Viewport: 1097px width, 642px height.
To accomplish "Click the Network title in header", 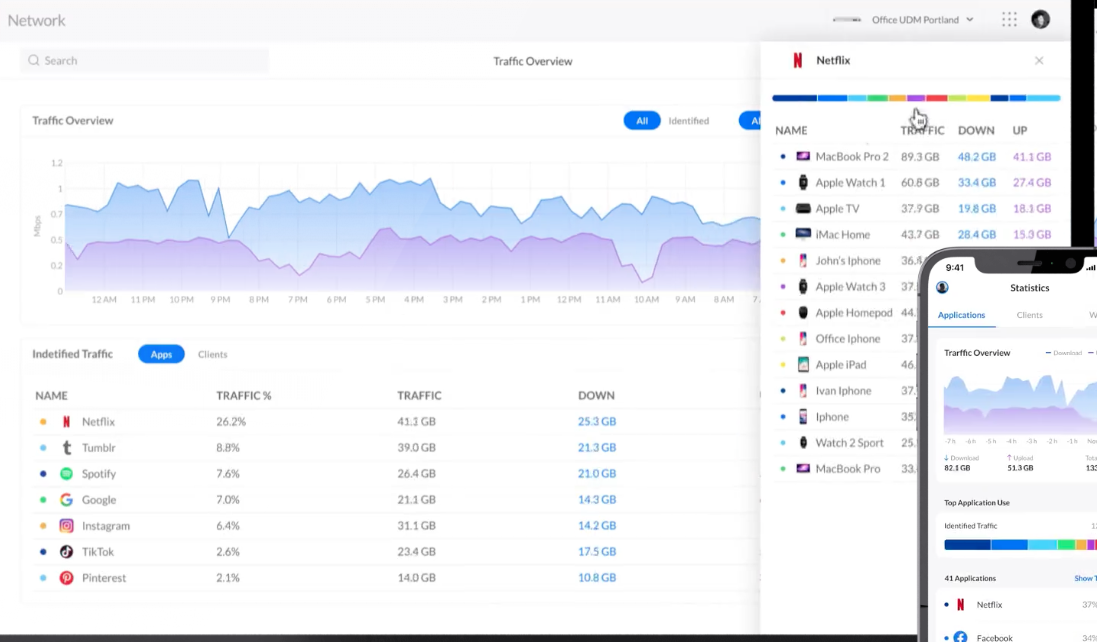I will click(x=36, y=20).
